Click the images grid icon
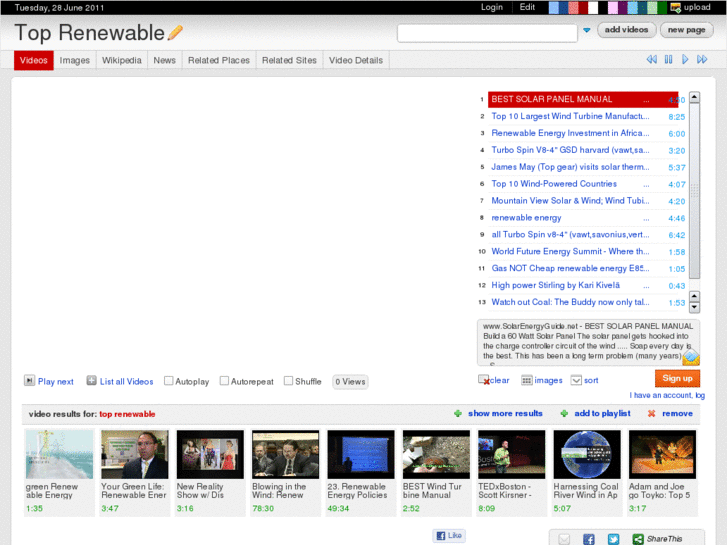The width and height of the screenshot is (727, 545). coord(526,380)
